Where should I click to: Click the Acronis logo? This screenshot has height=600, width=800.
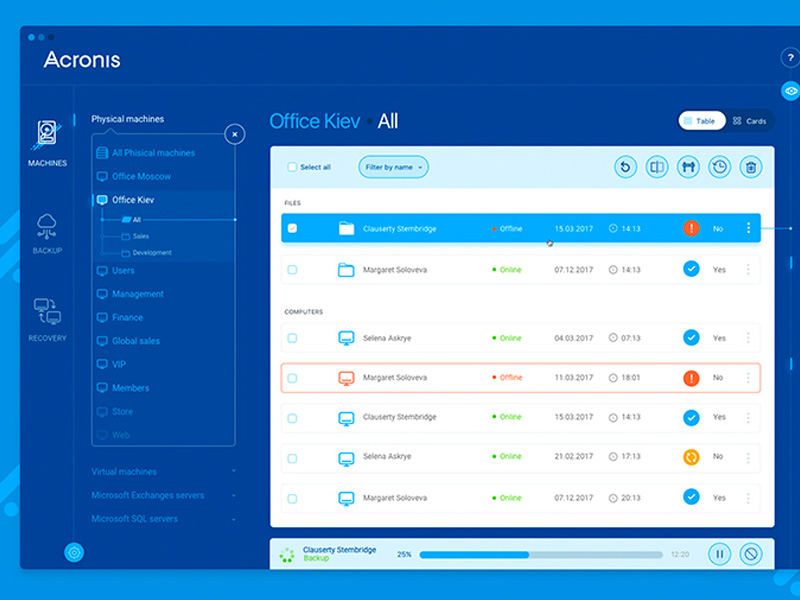(82, 60)
